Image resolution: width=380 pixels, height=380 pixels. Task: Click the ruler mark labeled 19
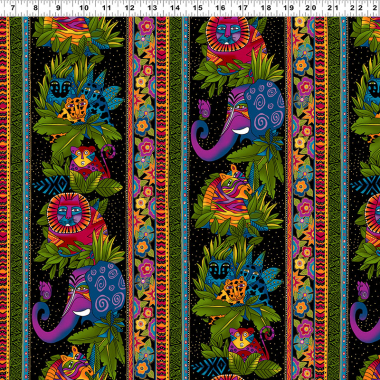[289, 8]
